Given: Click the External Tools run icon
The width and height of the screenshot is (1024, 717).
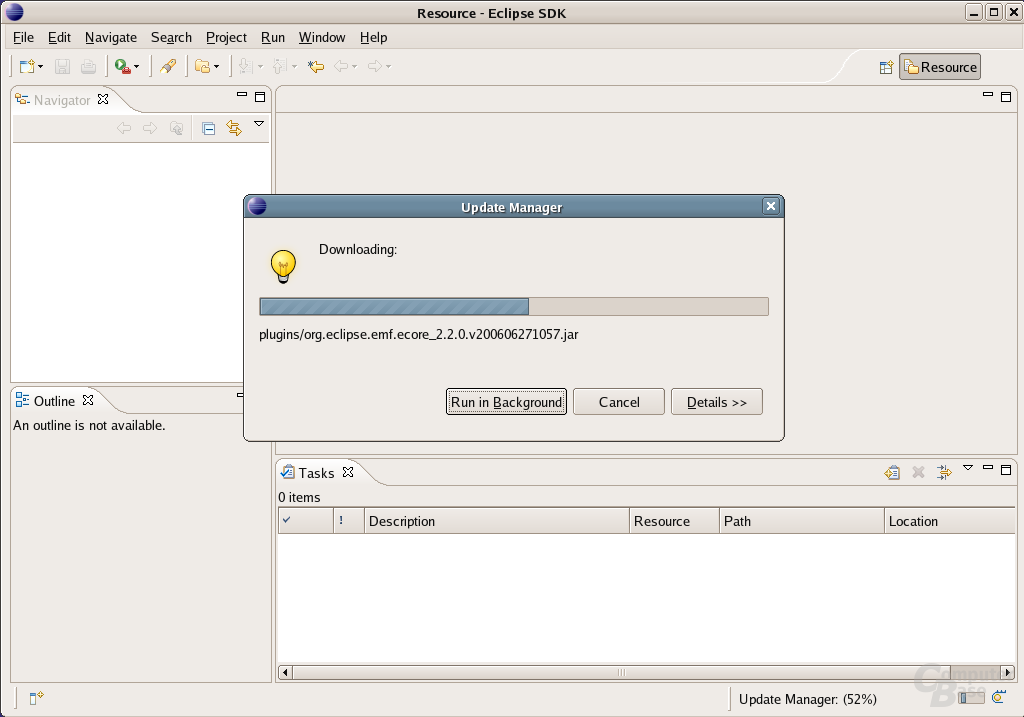Looking at the screenshot, I should pyautogui.click(x=122, y=67).
